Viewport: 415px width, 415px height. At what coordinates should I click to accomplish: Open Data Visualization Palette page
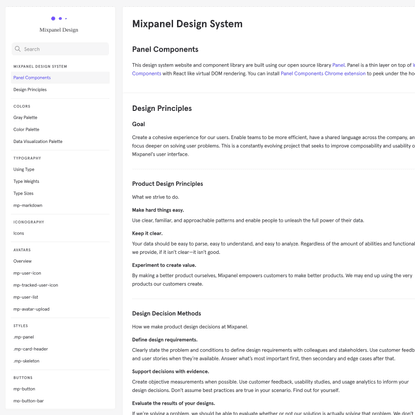pos(38,142)
